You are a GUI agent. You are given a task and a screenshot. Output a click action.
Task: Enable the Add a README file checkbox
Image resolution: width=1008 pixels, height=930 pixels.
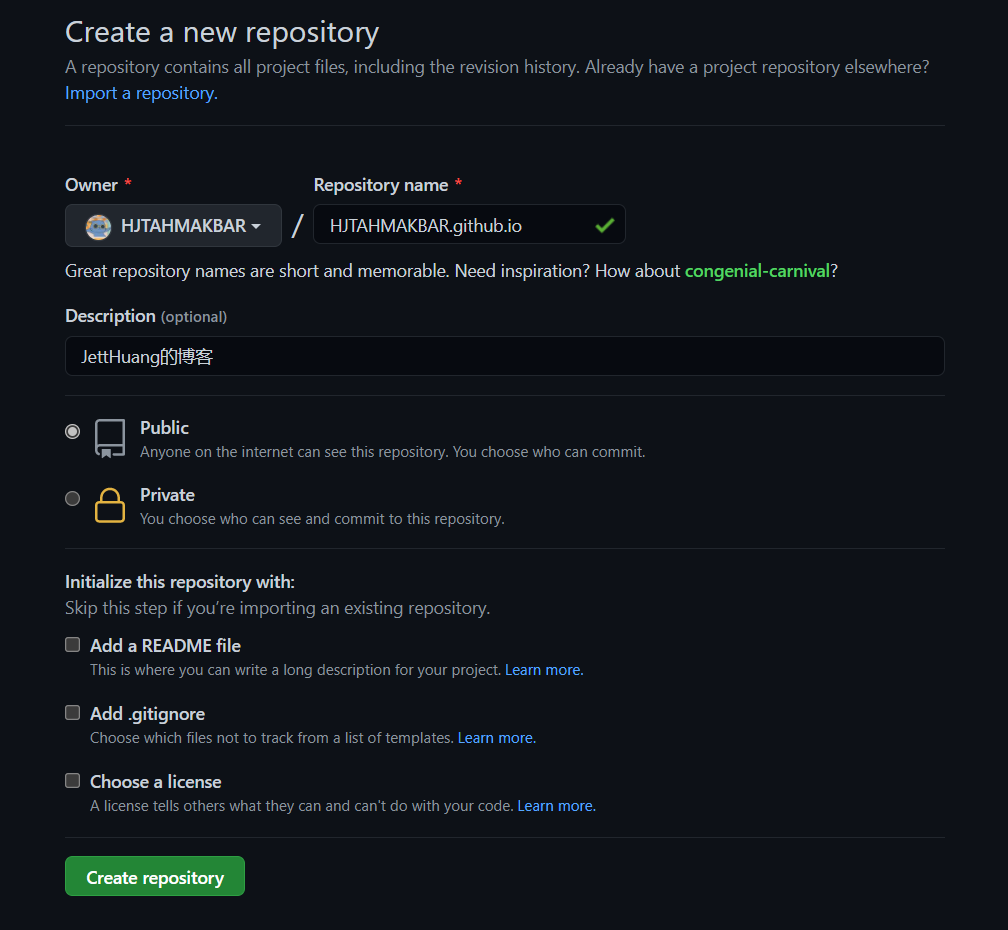[x=73, y=645]
